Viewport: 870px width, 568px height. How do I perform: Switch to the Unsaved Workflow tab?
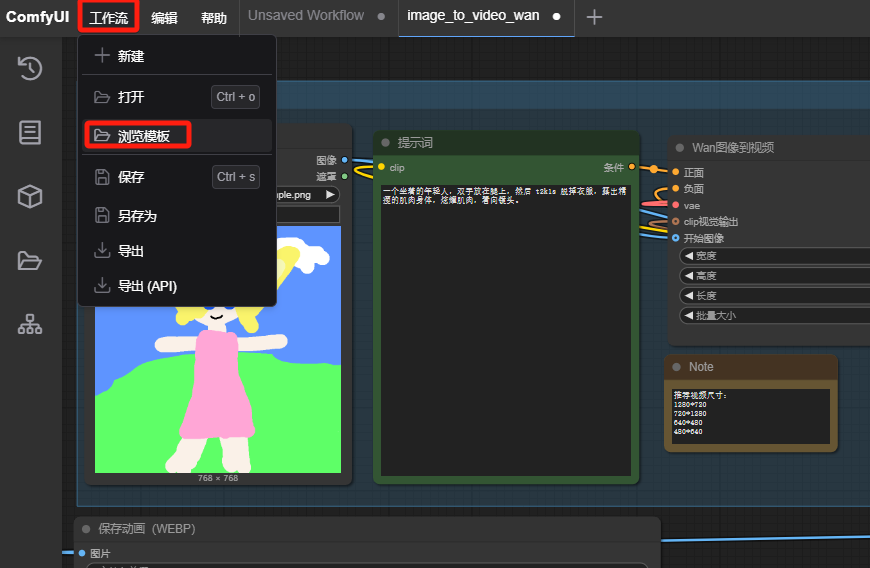(306, 16)
